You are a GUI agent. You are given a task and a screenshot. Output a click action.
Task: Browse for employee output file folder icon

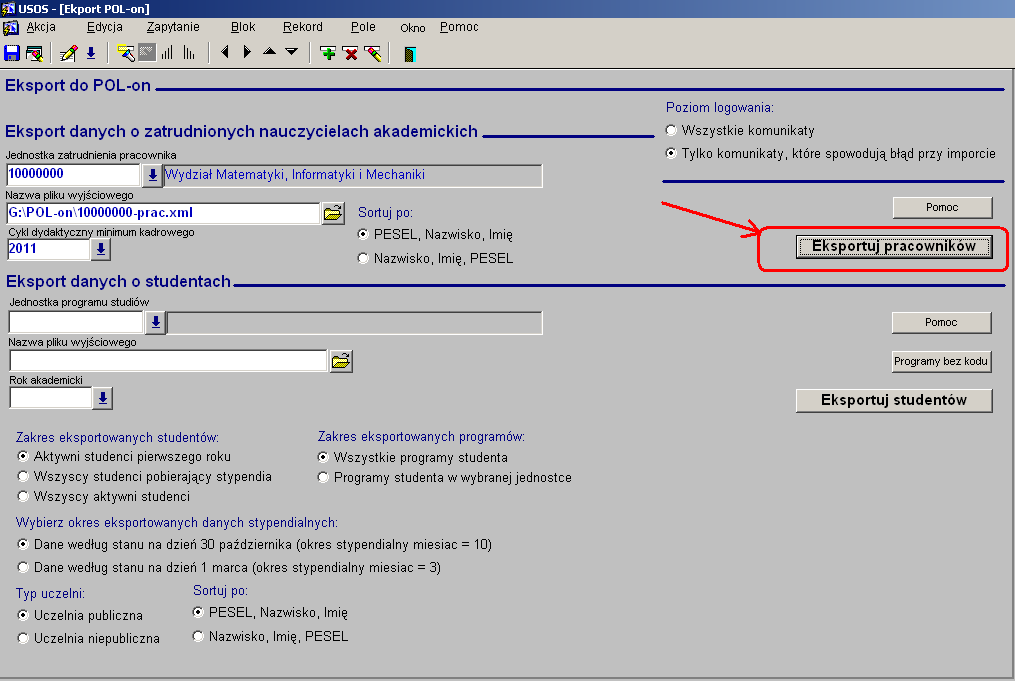click(333, 212)
